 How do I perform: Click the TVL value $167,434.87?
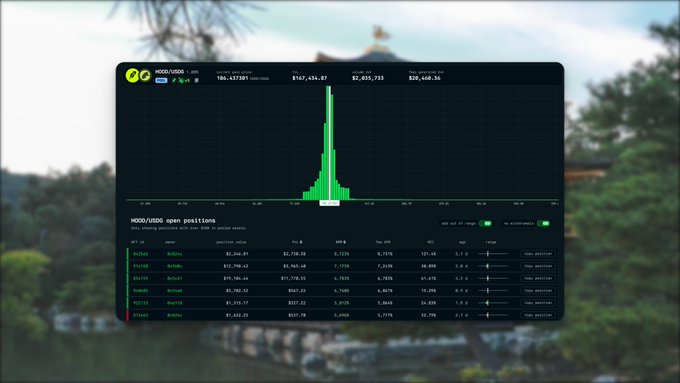(x=310, y=78)
